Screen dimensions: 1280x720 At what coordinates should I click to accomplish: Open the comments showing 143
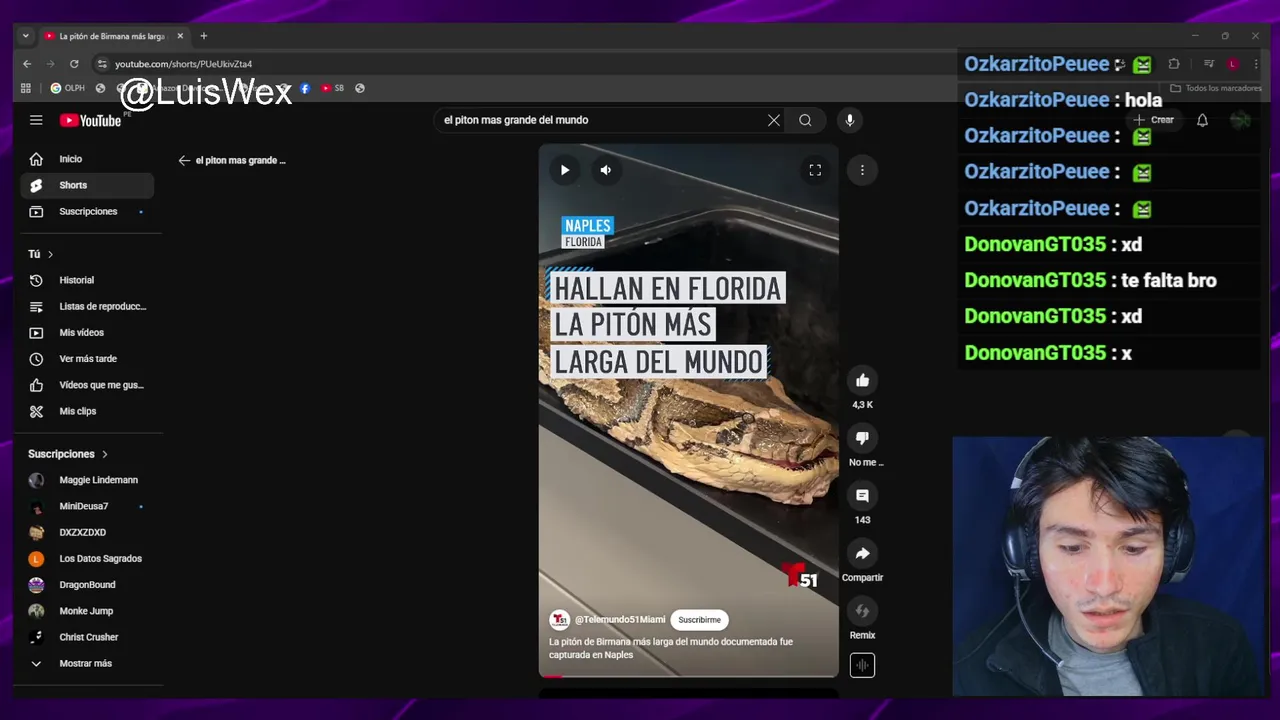862,496
